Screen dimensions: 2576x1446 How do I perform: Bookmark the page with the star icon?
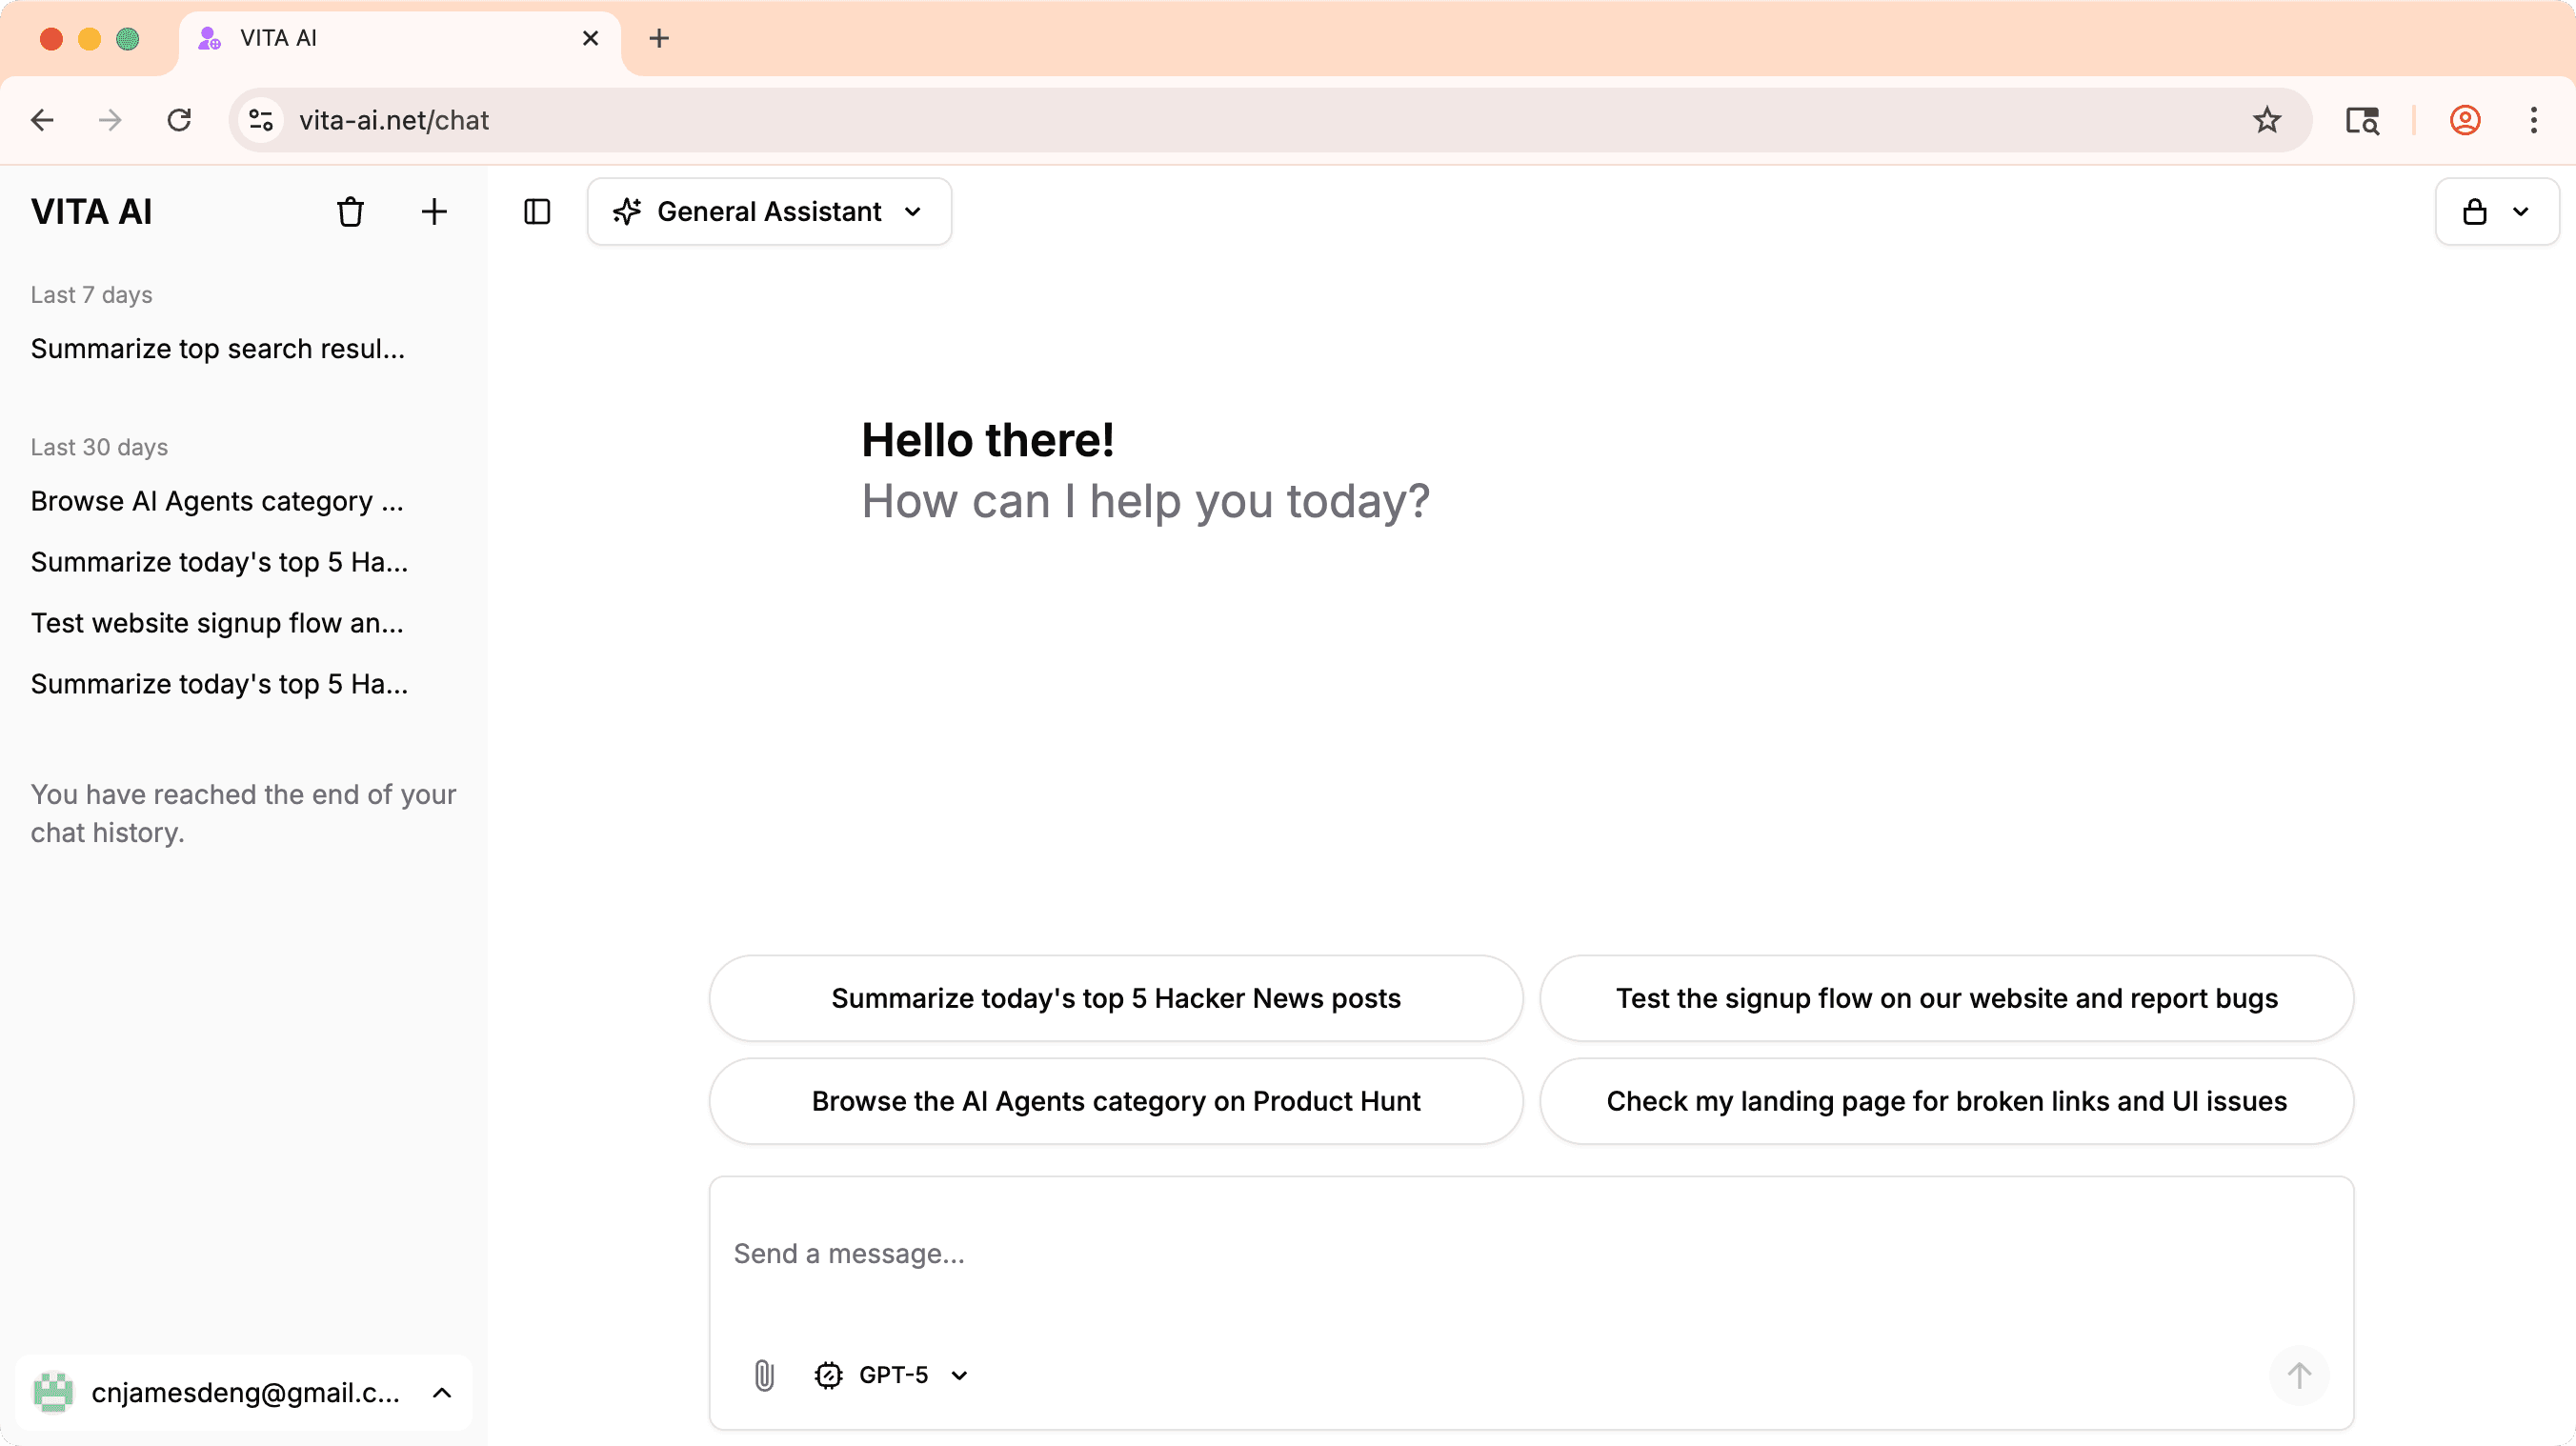pos(2267,120)
